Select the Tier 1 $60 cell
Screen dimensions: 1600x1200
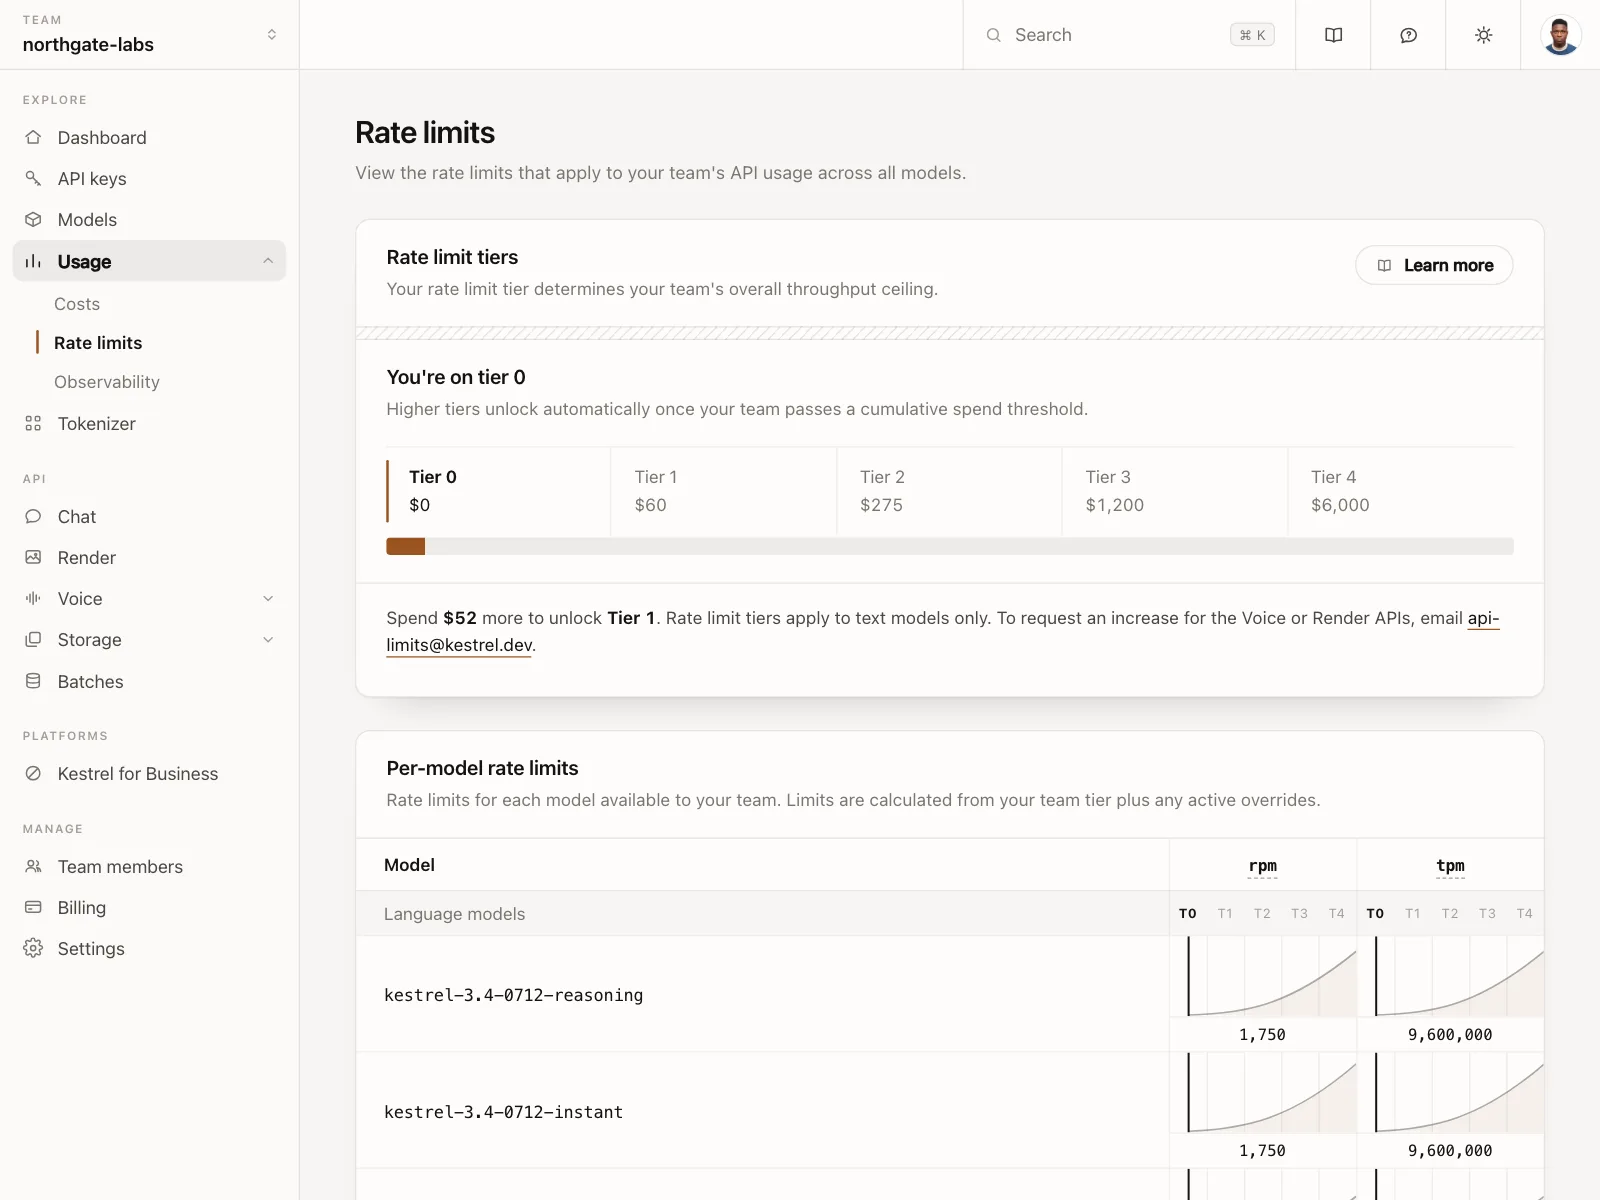click(724, 491)
